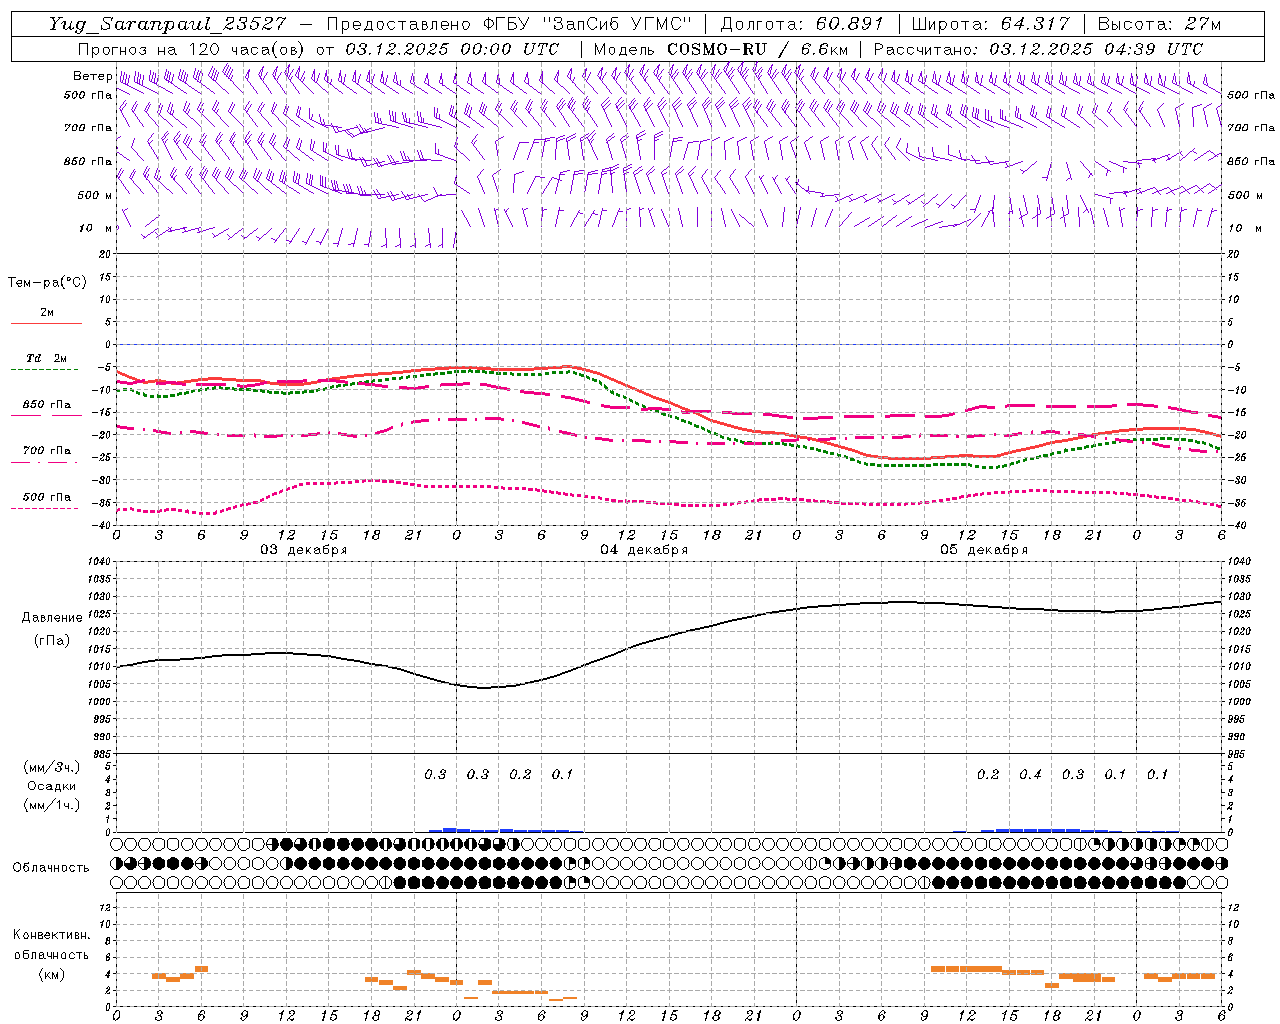Click the '03 декабря' date label
The image size is (1280, 1024).
[304, 550]
